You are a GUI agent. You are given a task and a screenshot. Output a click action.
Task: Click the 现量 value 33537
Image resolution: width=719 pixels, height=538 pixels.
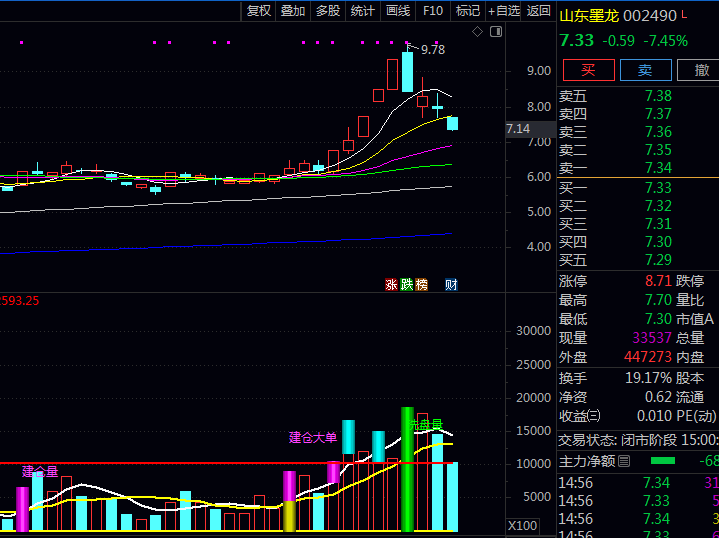[x=652, y=338]
